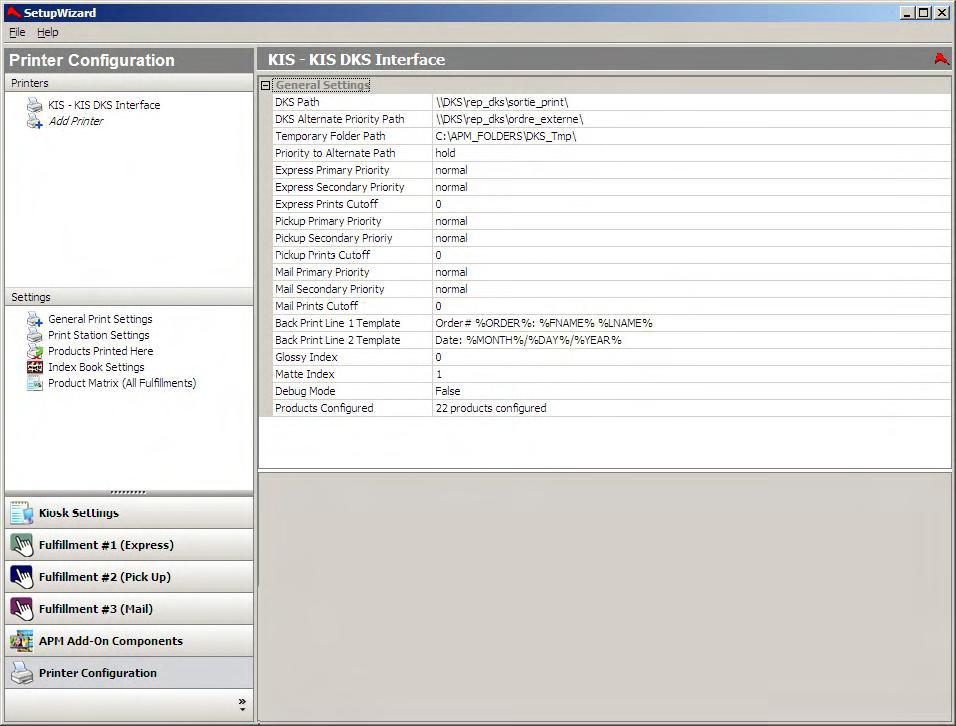Image resolution: width=956 pixels, height=726 pixels.
Task: Open General Print Settings
Action: pos(100,319)
